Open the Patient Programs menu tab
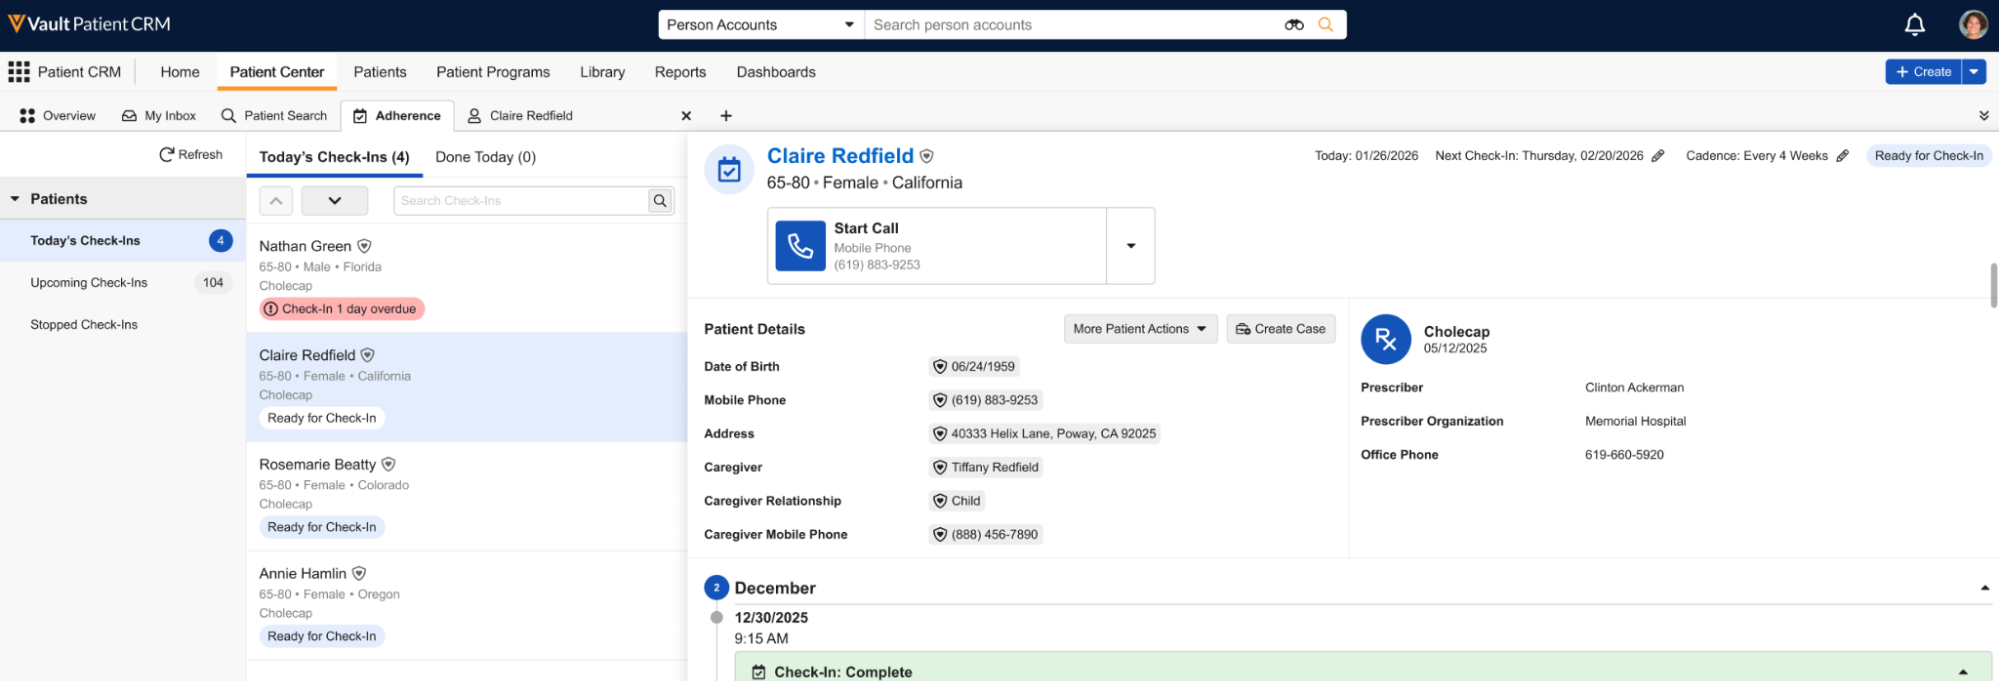This screenshot has width=1999, height=682. click(493, 72)
